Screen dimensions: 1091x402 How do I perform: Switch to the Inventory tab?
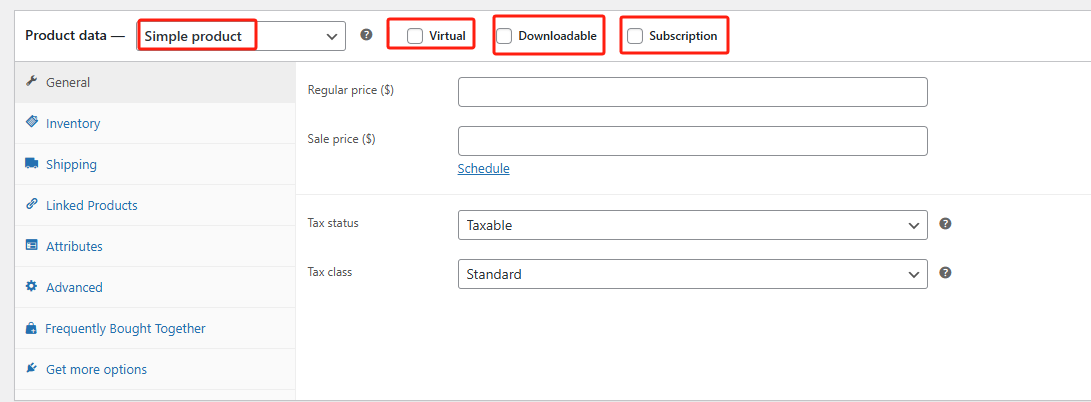click(73, 123)
